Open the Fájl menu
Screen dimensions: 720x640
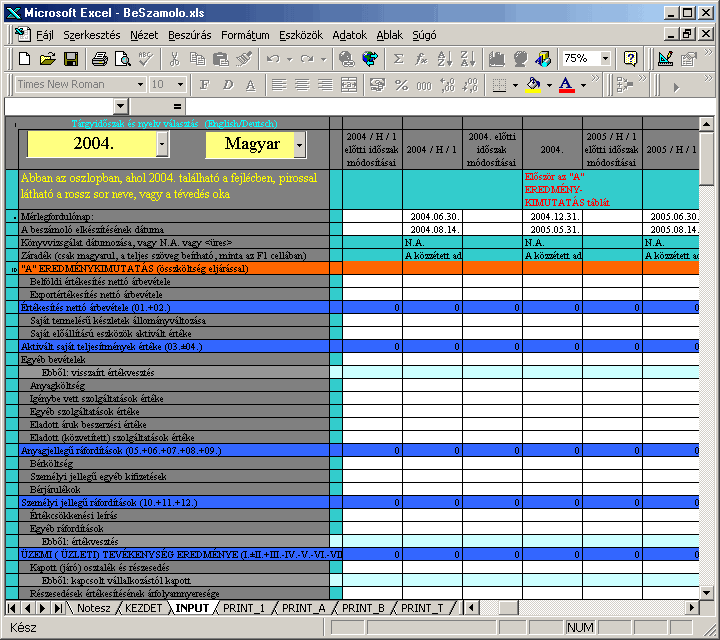pyautogui.click(x=45, y=35)
